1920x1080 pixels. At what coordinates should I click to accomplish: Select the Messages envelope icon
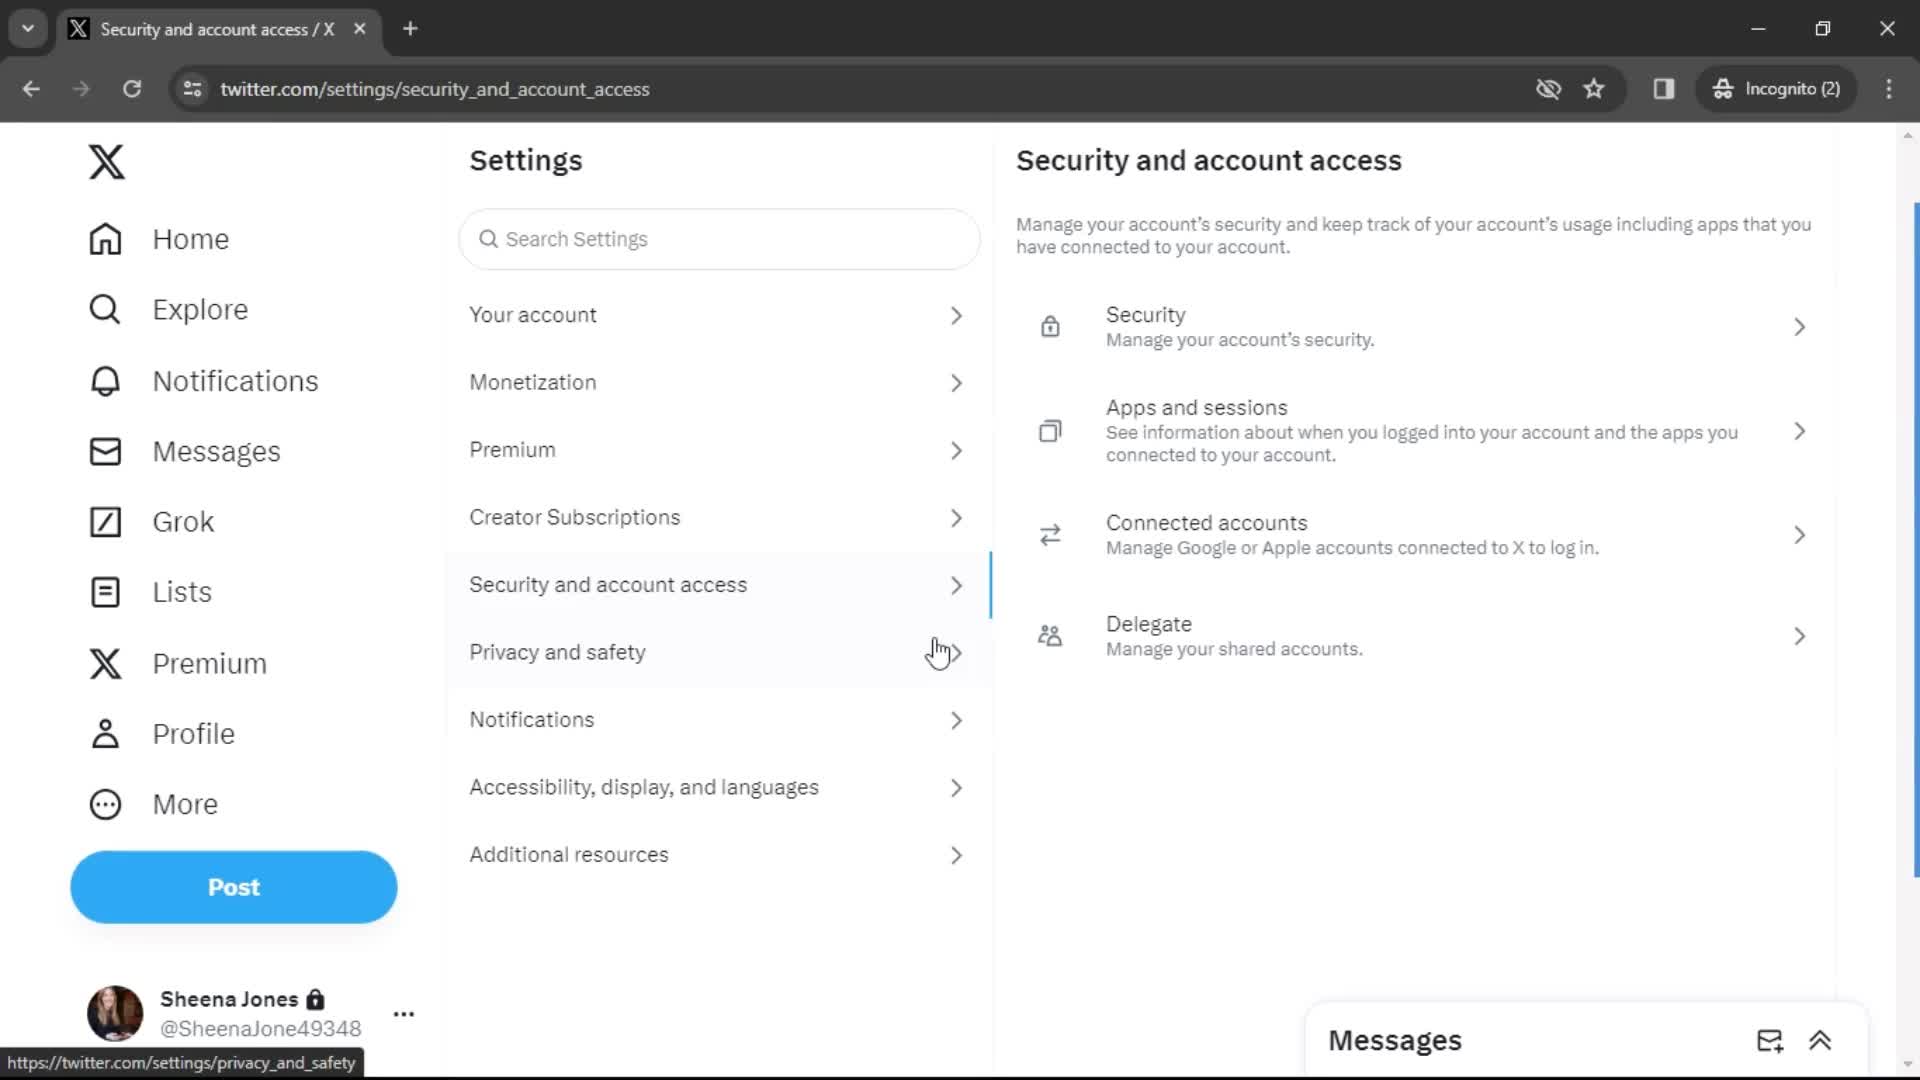pos(105,451)
